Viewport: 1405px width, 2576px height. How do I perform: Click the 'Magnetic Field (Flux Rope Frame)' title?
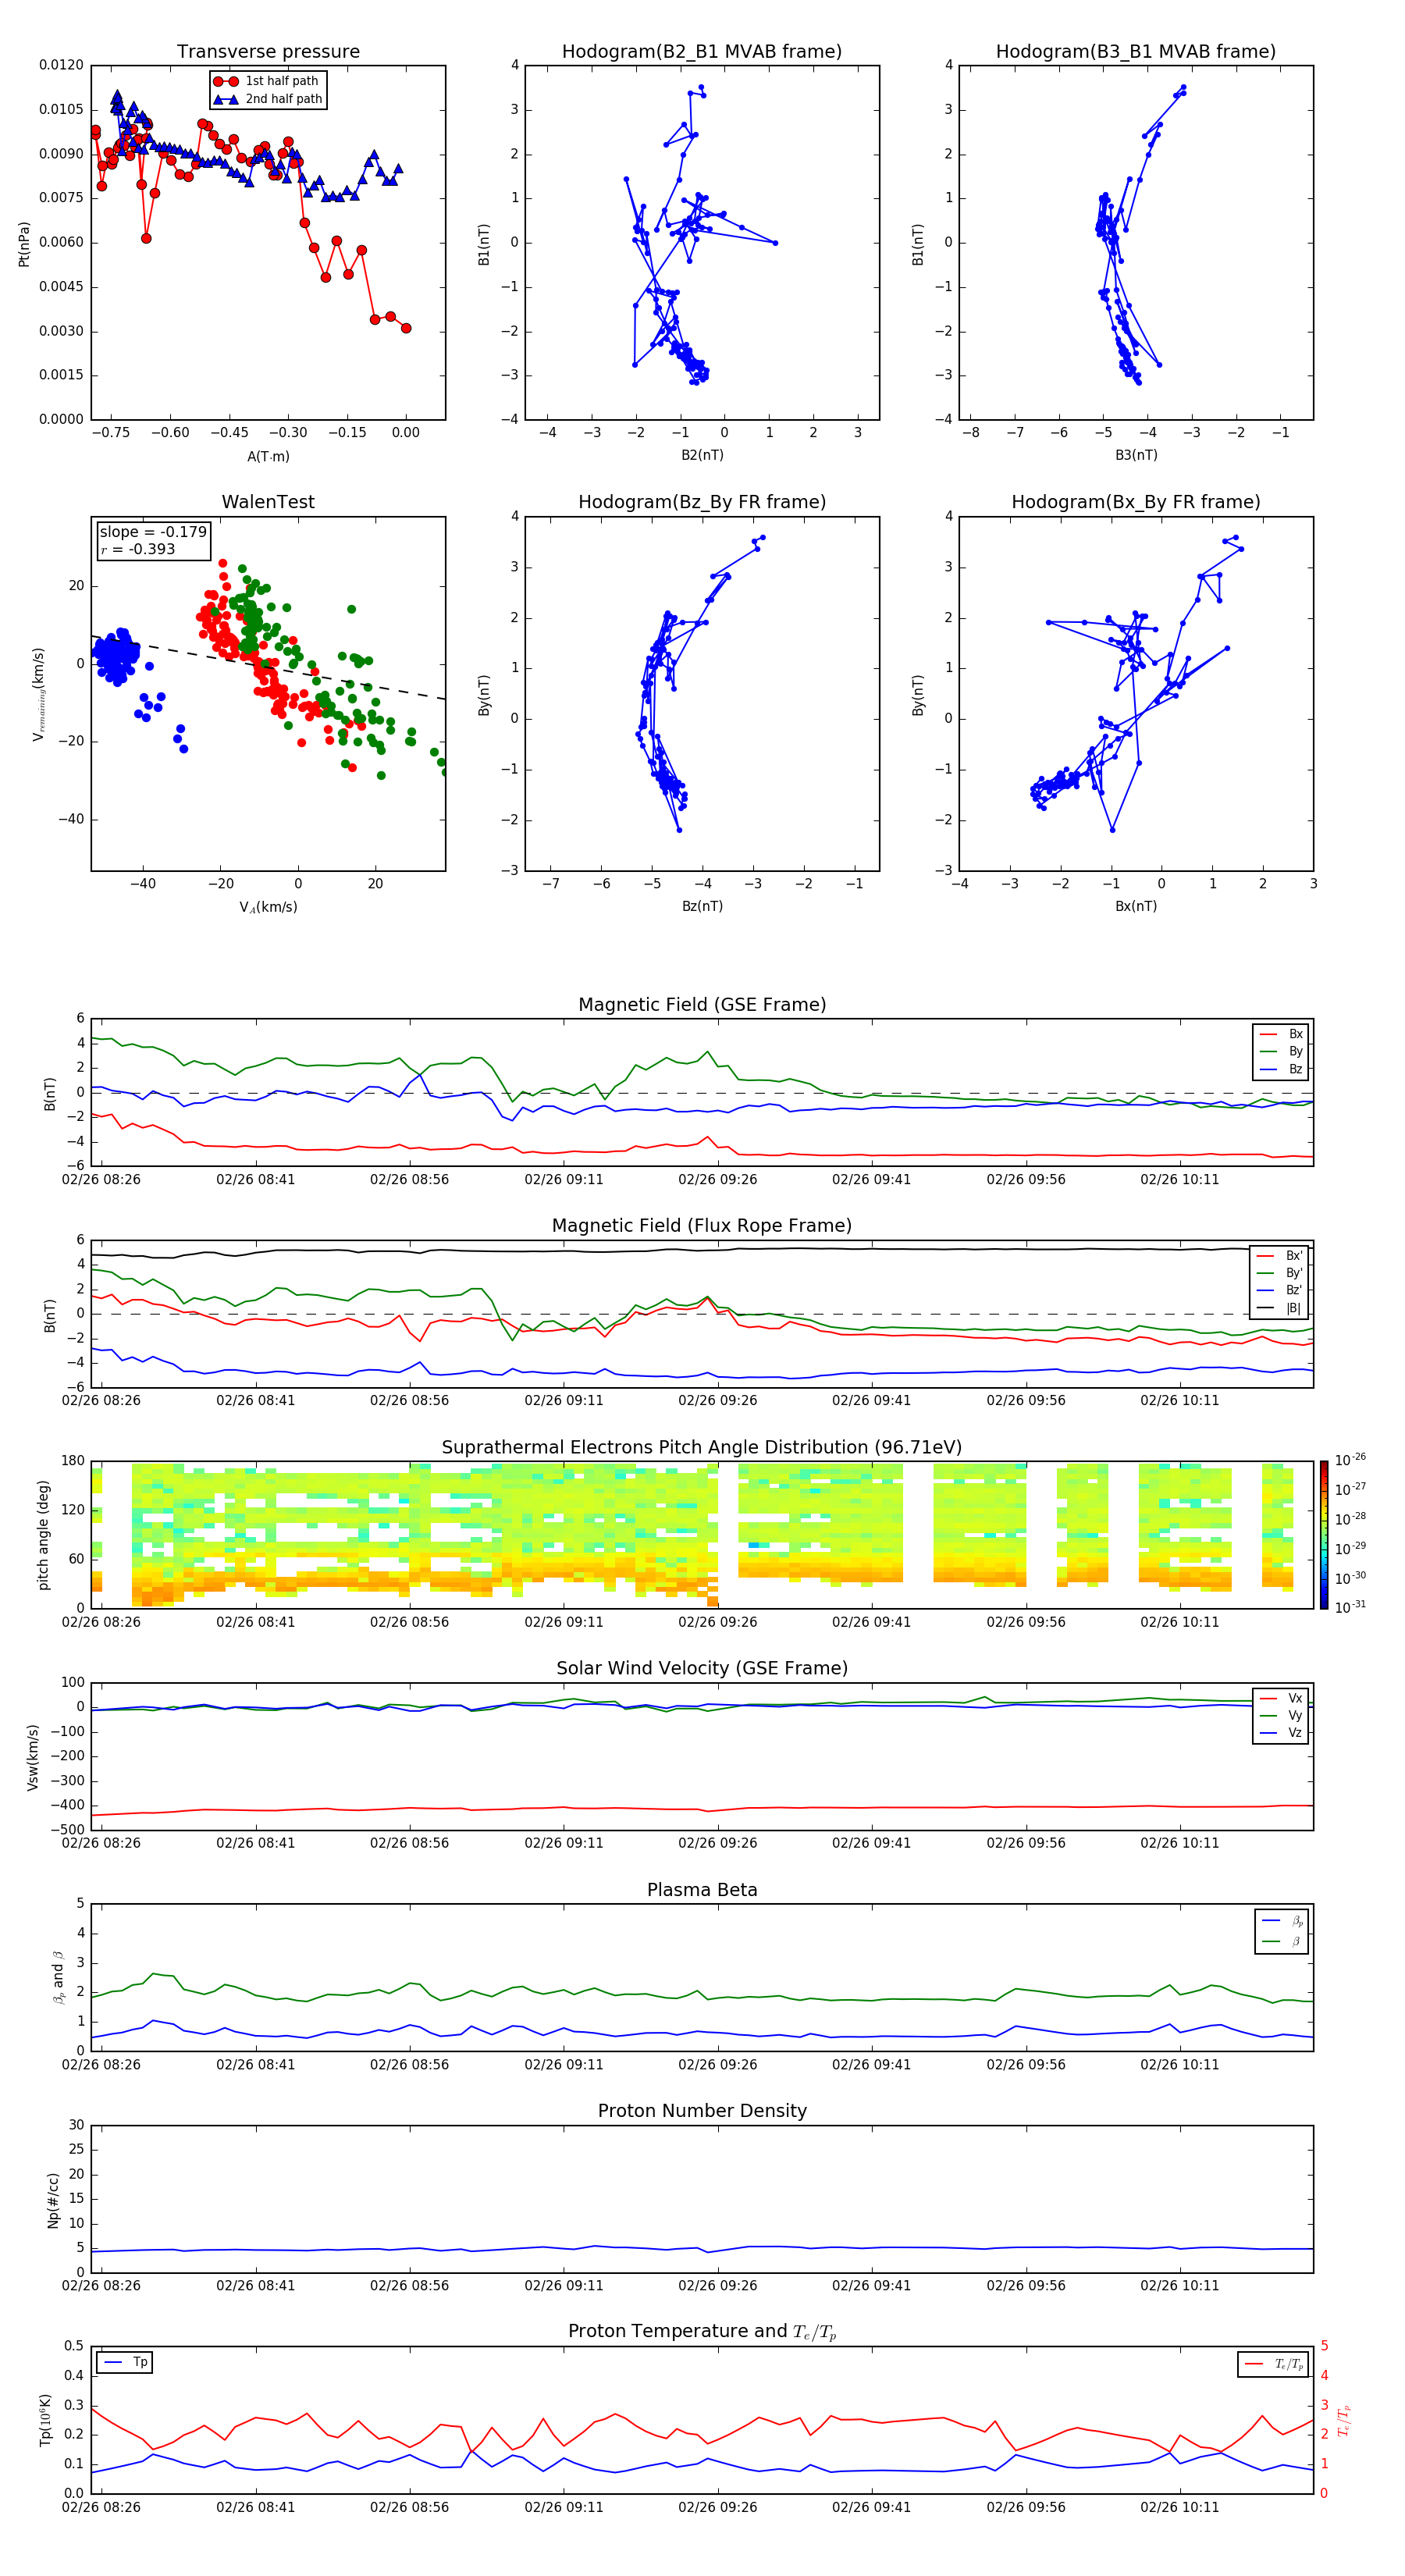click(x=702, y=1226)
